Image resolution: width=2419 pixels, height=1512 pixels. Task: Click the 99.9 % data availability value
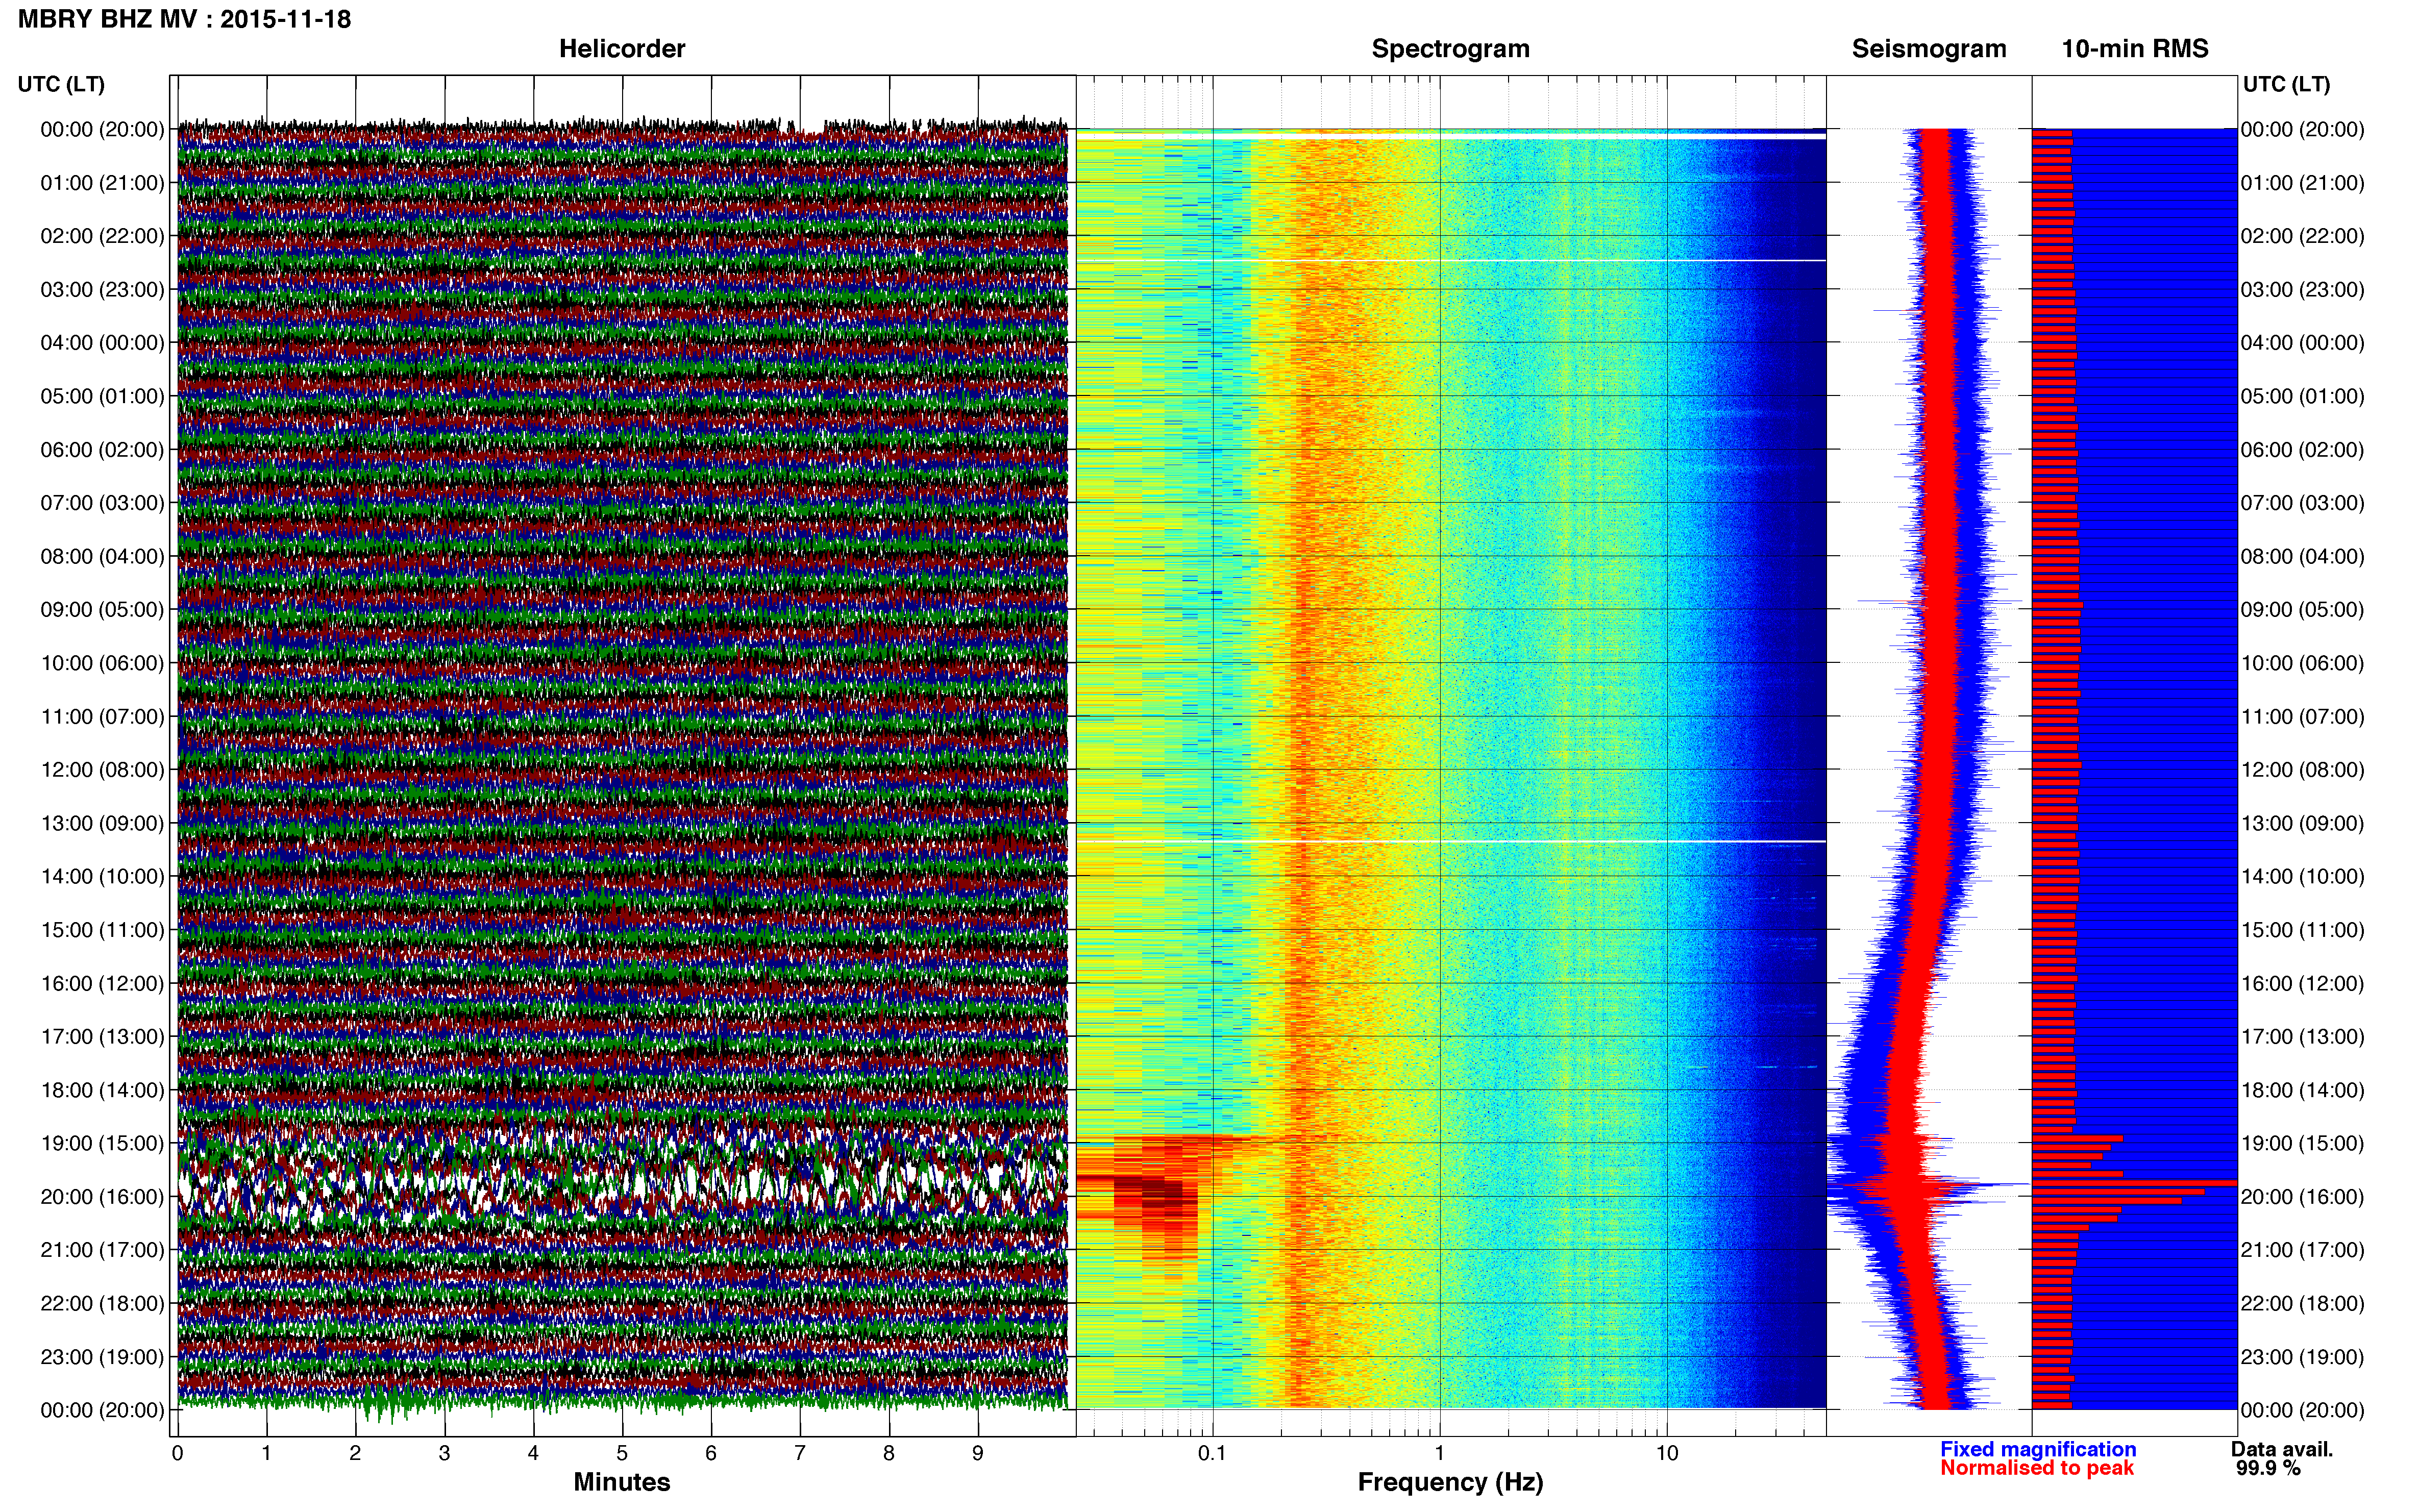[x=2268, y=1468]
